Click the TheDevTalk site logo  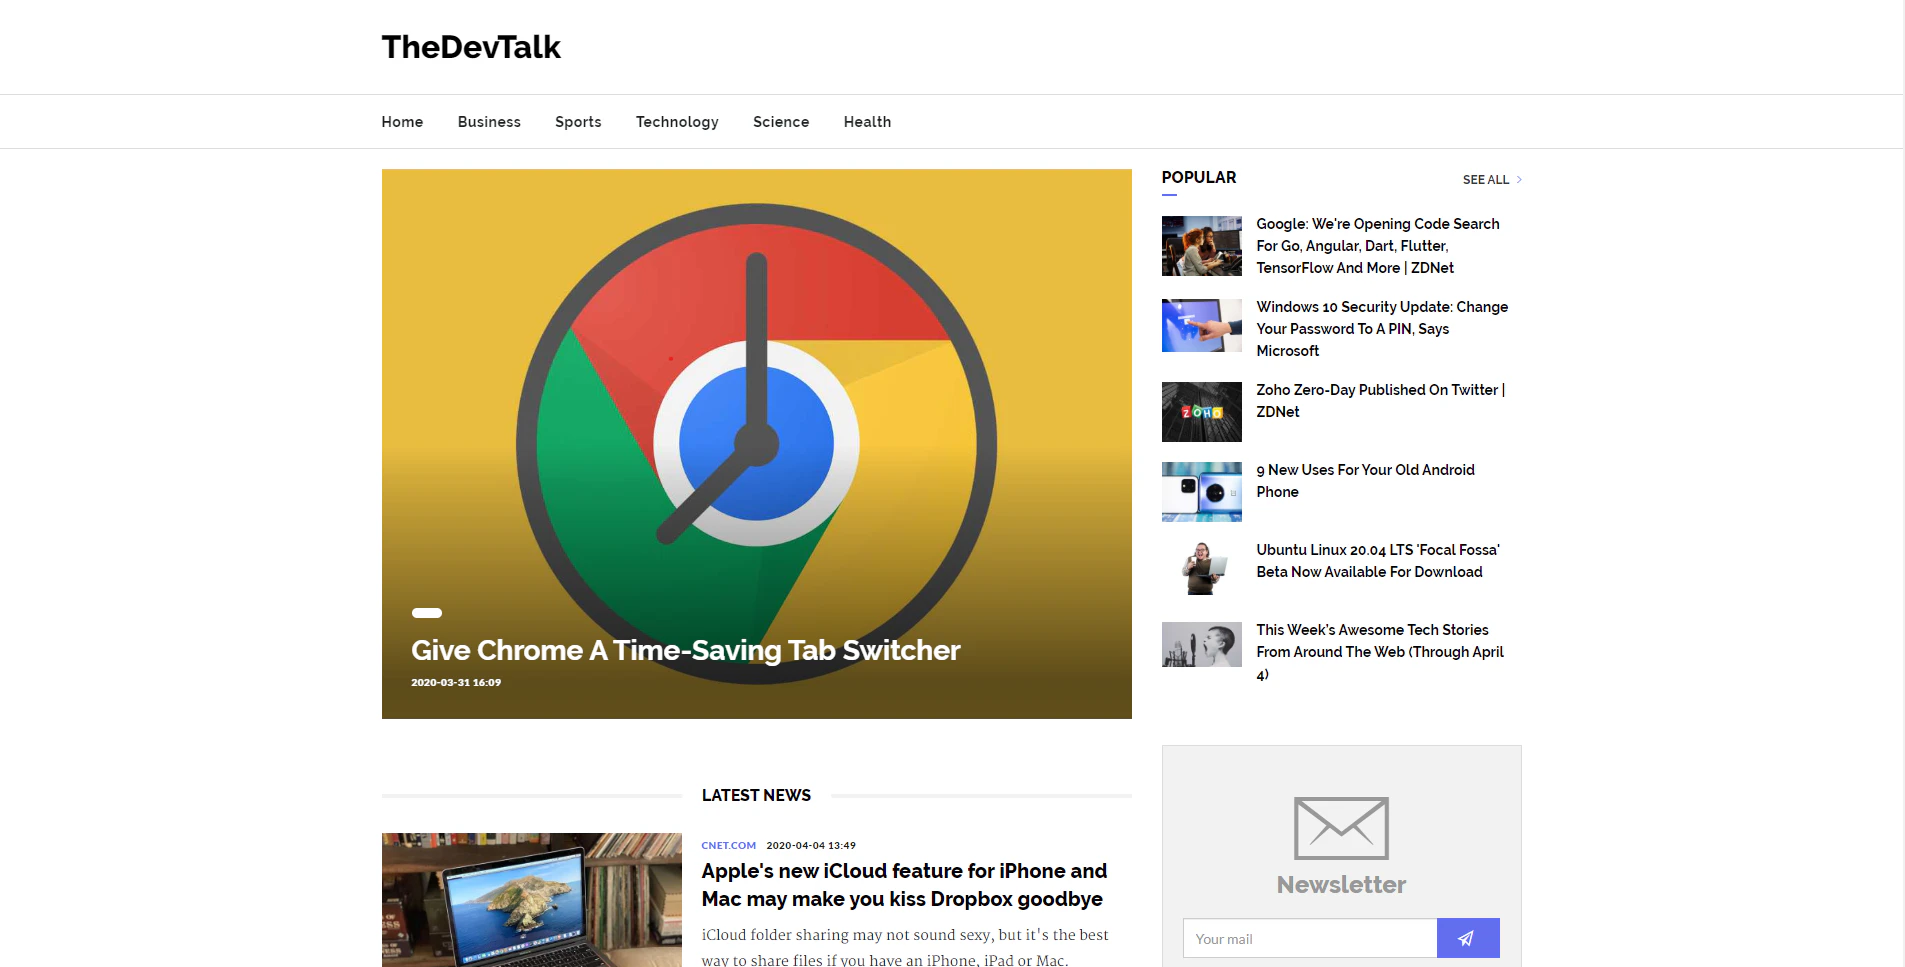click(x=471, y=46)
